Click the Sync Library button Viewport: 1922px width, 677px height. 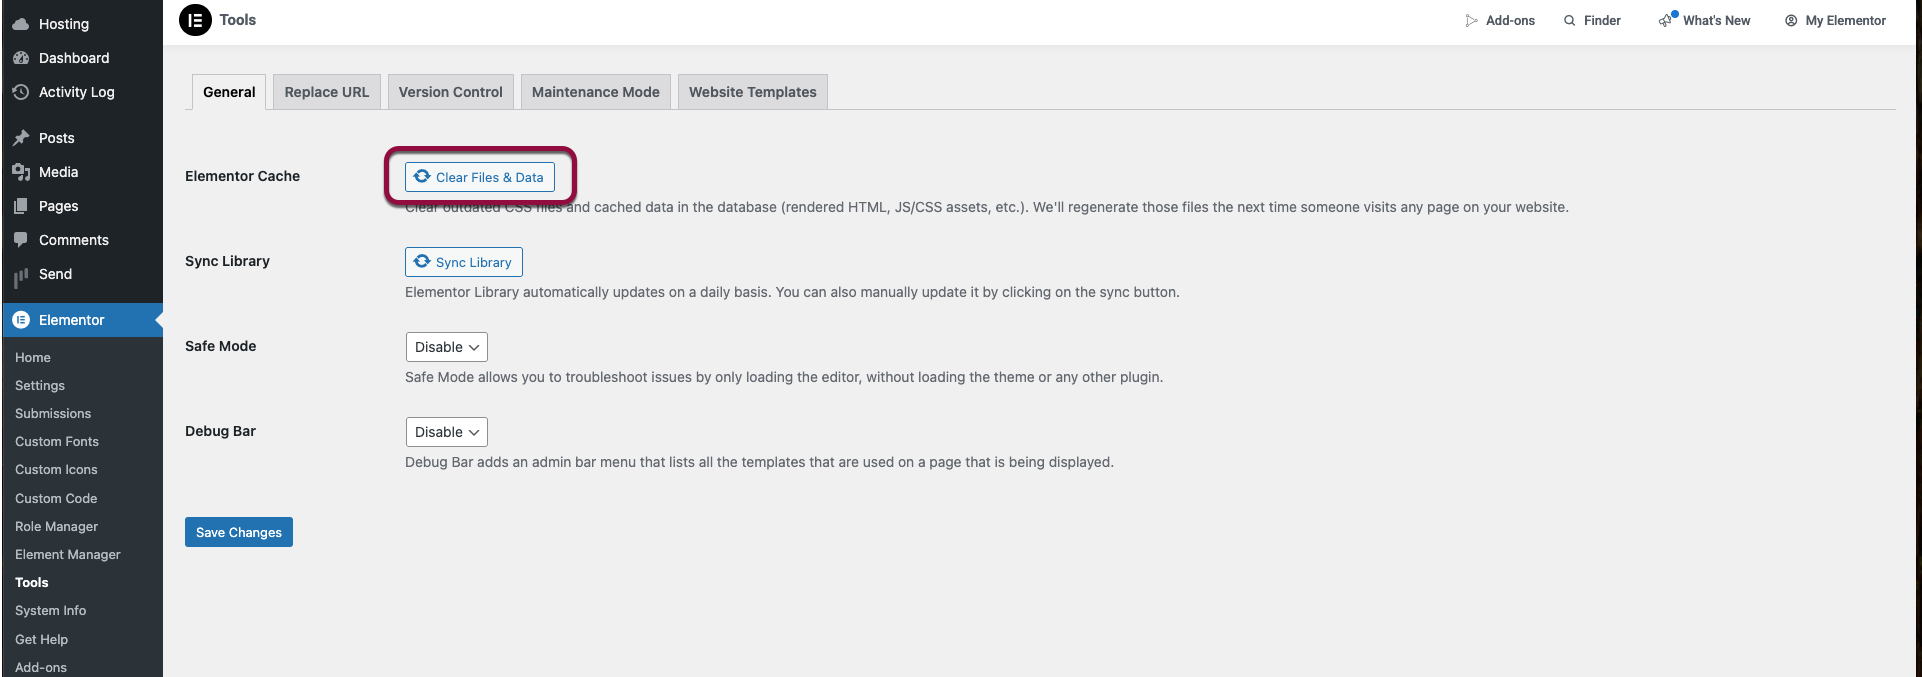coord(463,262)
